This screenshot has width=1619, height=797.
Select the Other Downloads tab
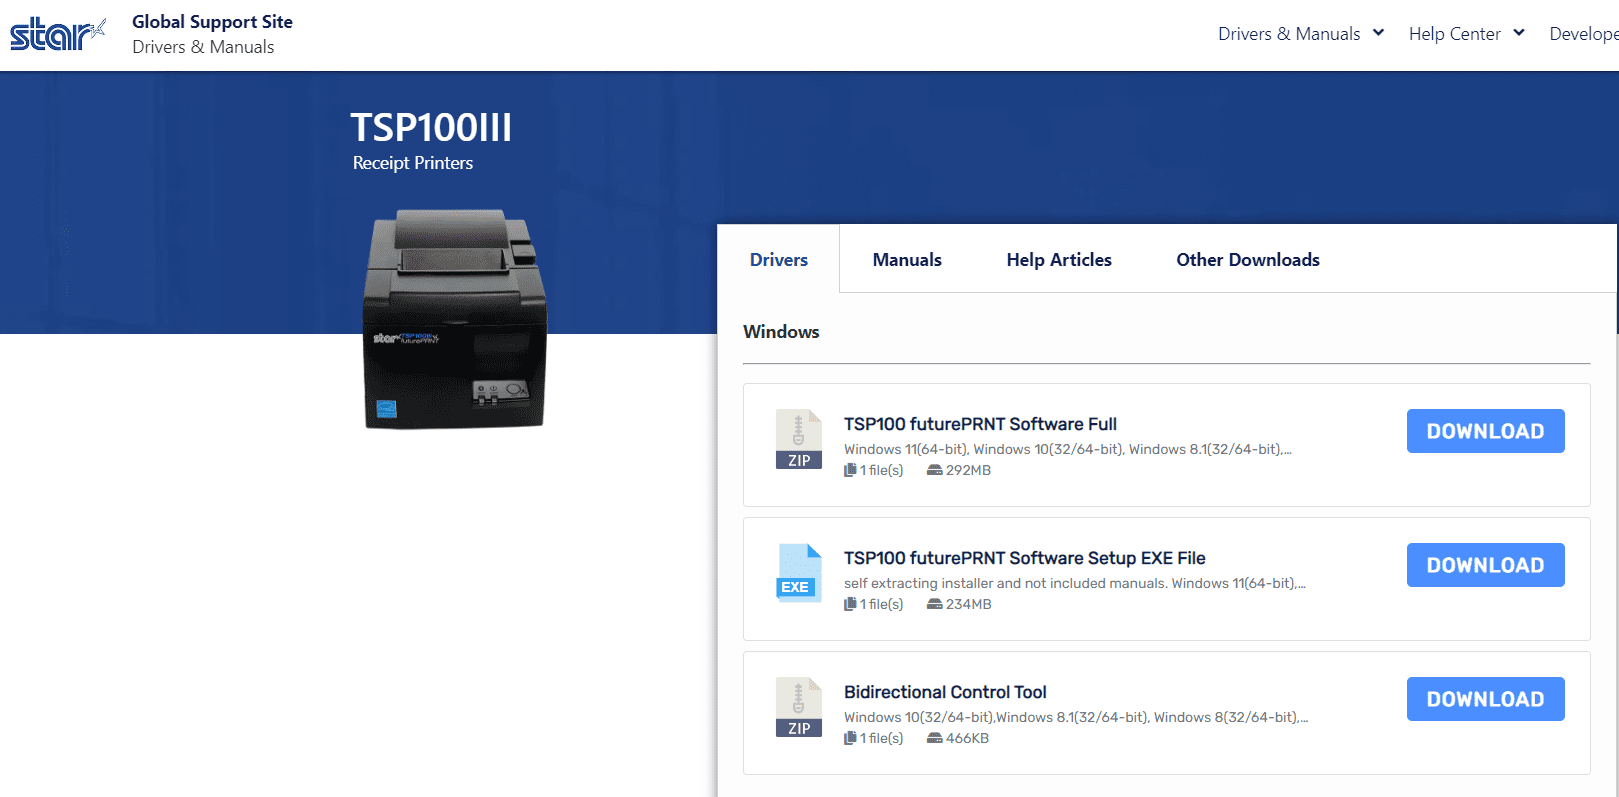tap(1247, 260)
